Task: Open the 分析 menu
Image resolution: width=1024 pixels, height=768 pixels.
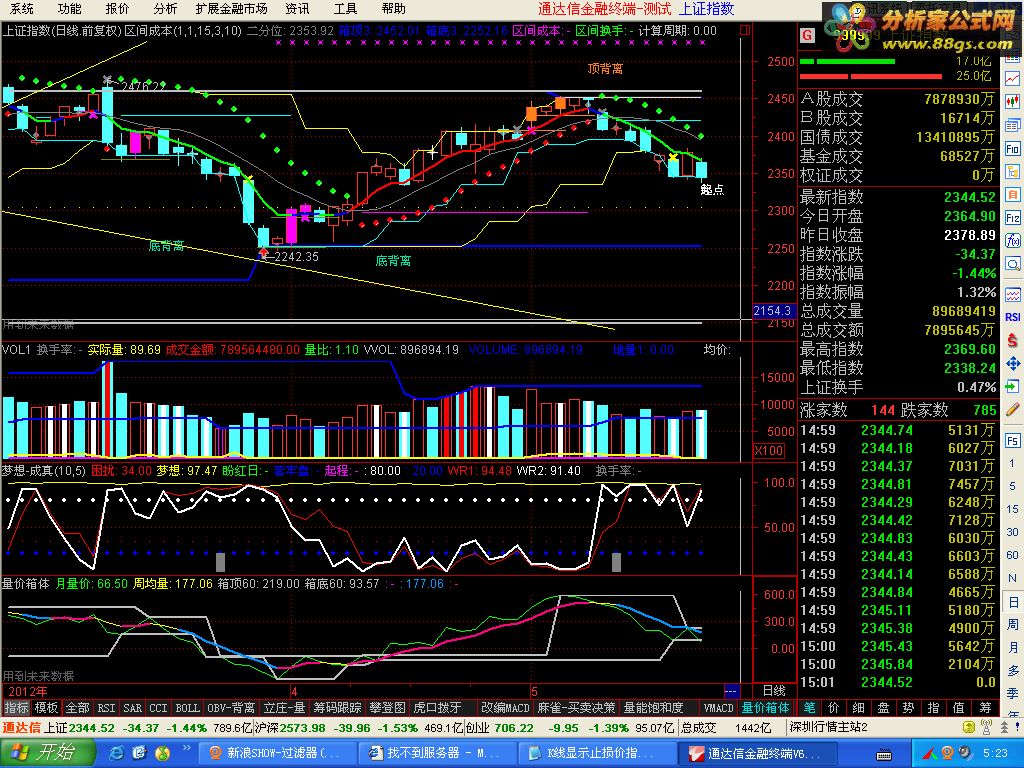Action: click(165, 8)
